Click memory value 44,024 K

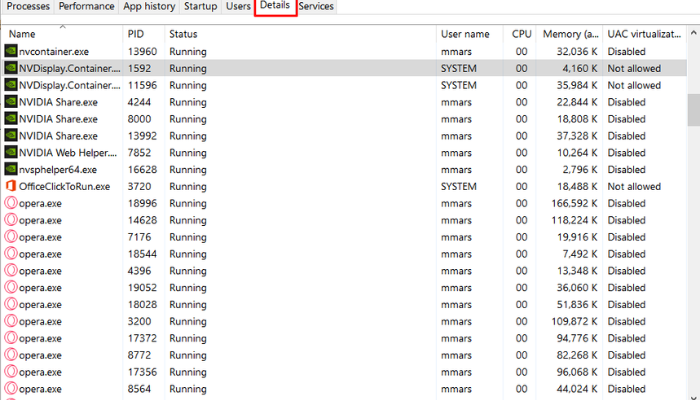click(577, 389)
